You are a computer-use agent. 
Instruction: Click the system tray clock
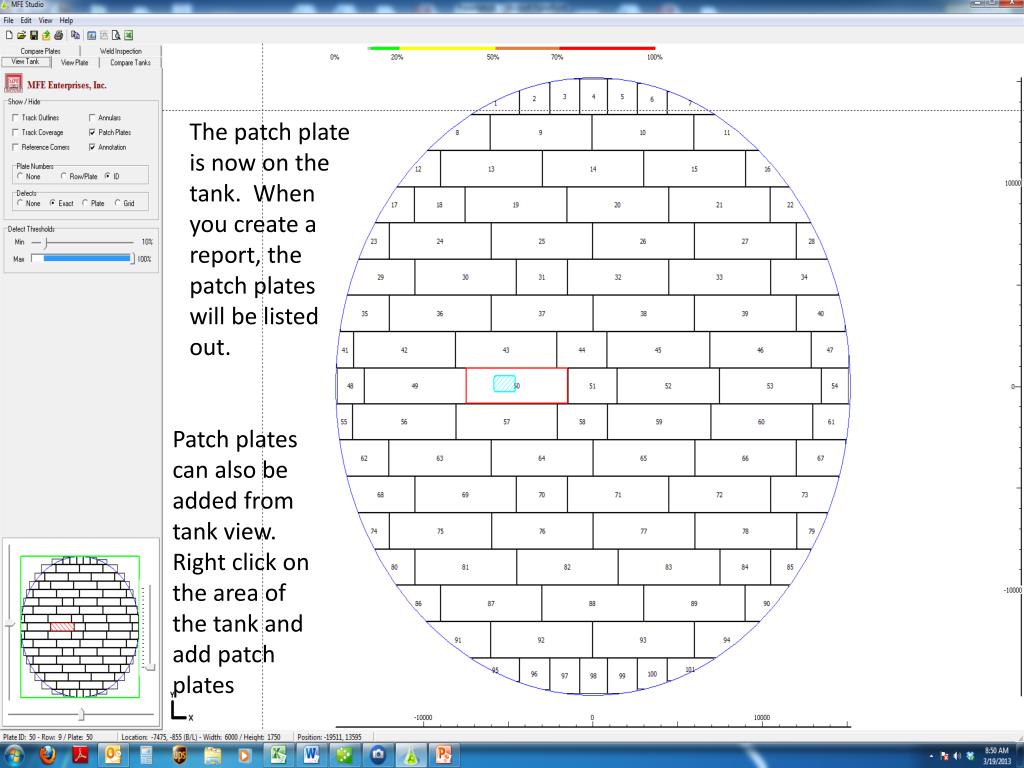coord(996,756)
